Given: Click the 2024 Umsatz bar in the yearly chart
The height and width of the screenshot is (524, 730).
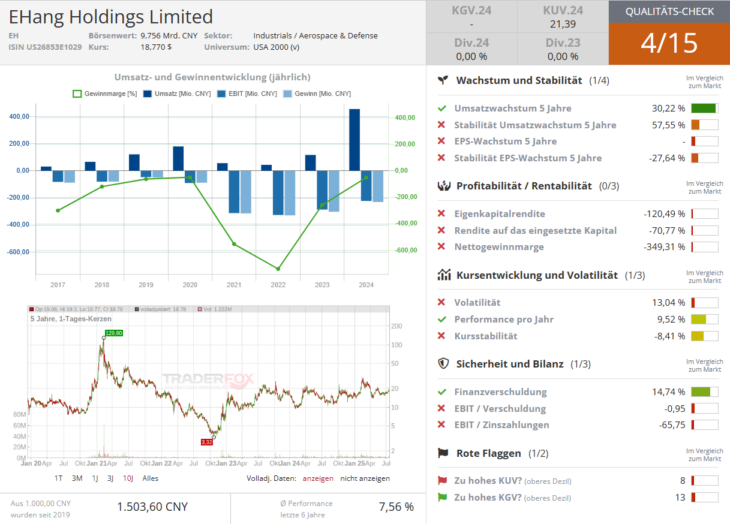Looking at the screenshot, I should pos(354,140).
